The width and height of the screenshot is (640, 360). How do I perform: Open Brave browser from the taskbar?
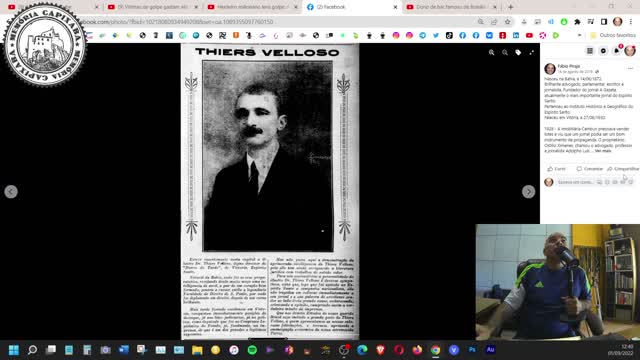coord(380,350)
